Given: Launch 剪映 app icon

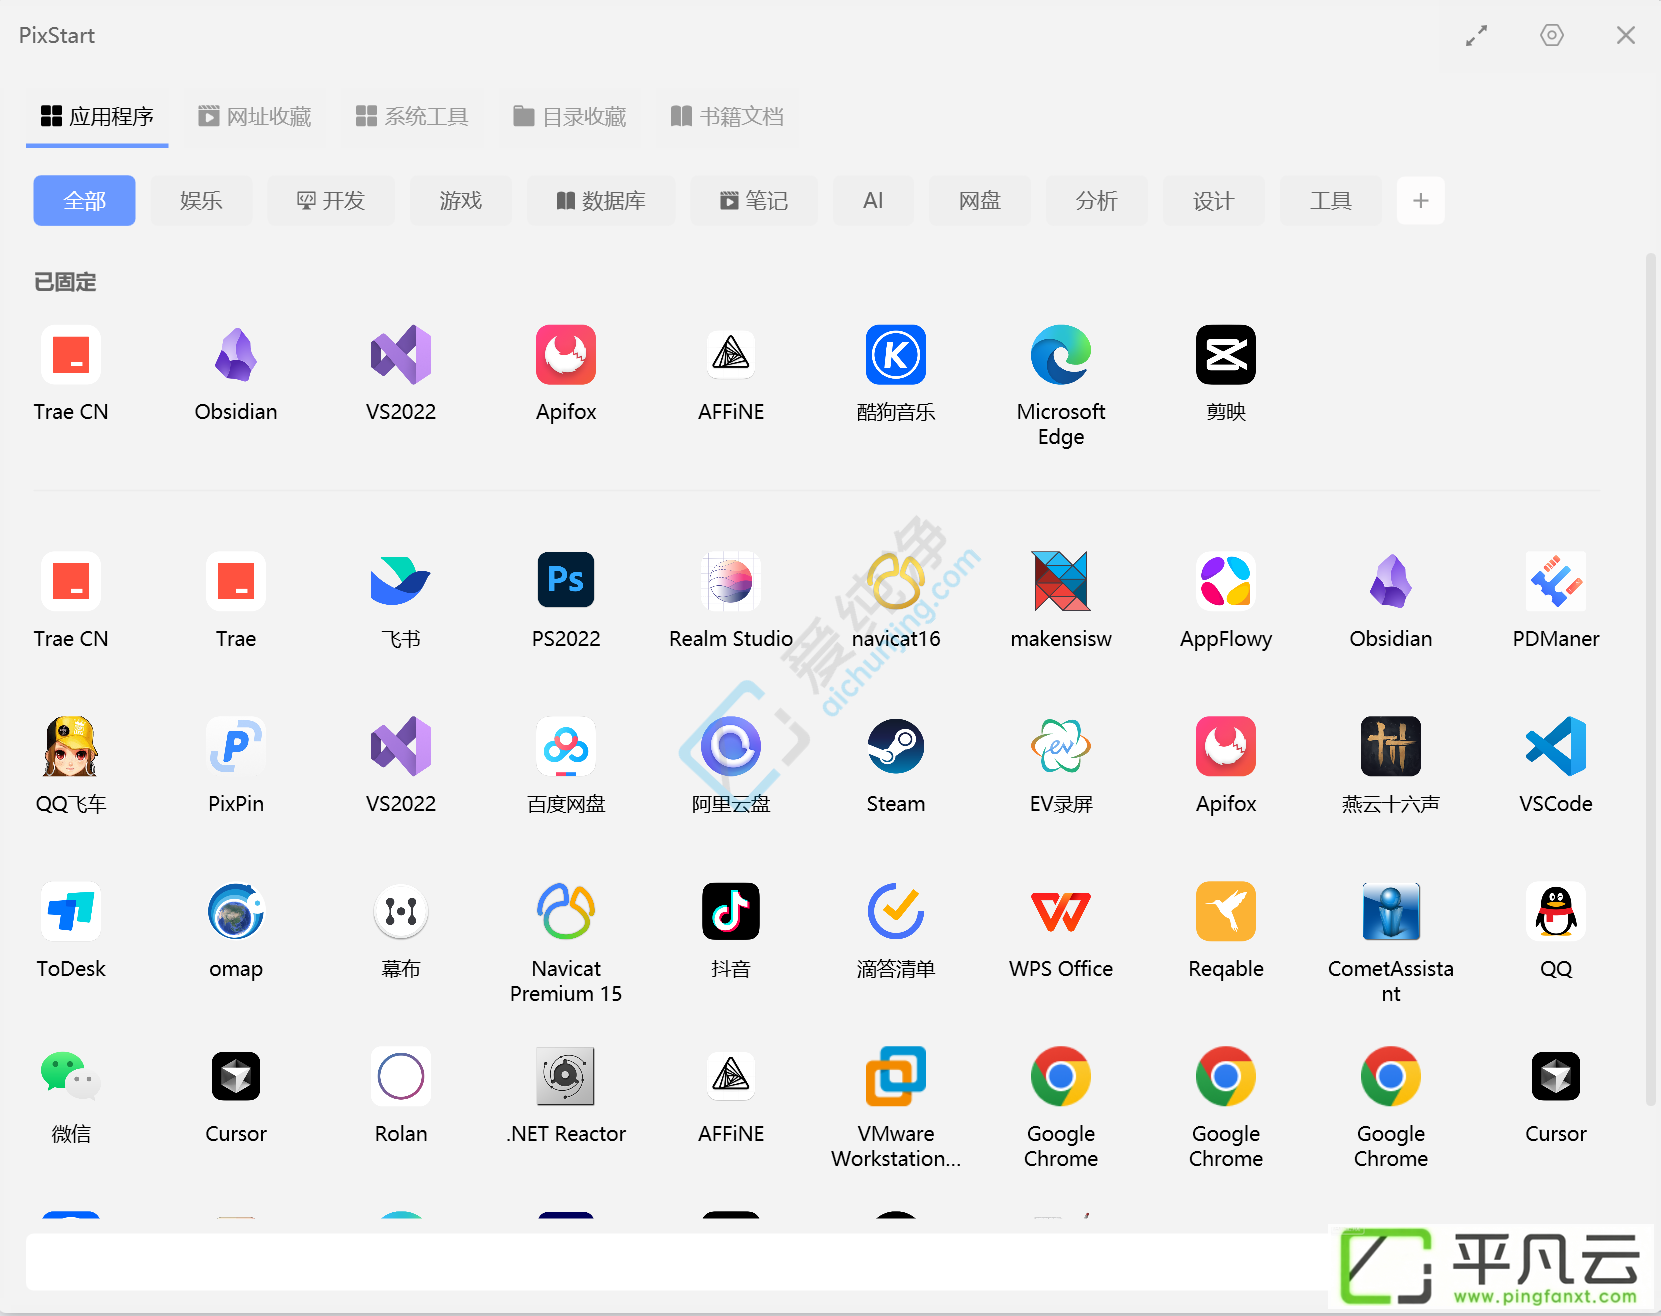Looking at the screenshot, I should (1226, 355).
